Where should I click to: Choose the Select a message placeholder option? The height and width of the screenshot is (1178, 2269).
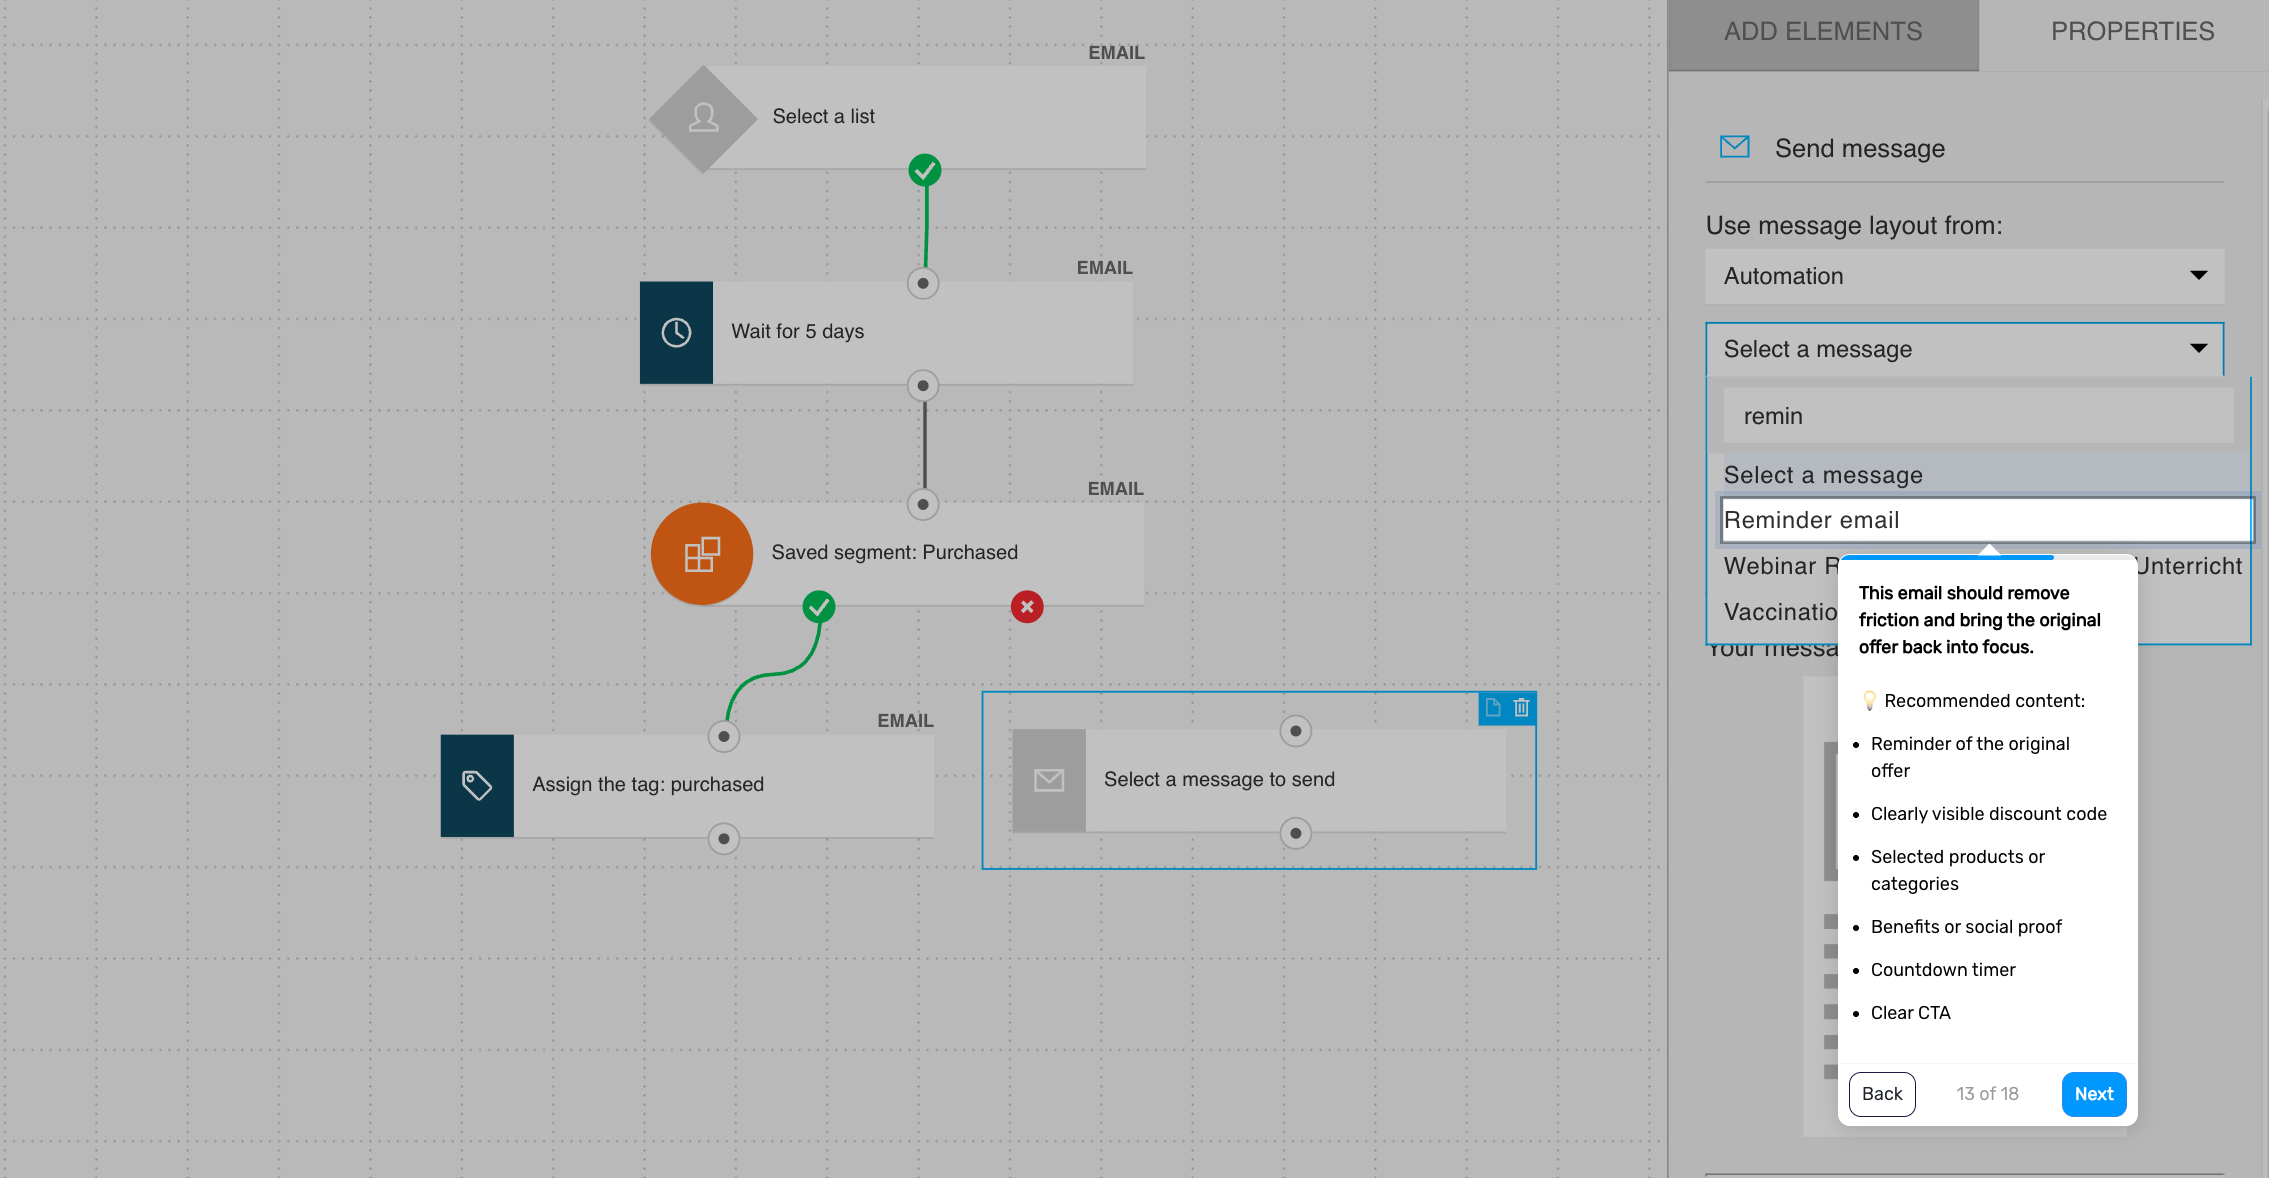click(x=1980, y=475)
